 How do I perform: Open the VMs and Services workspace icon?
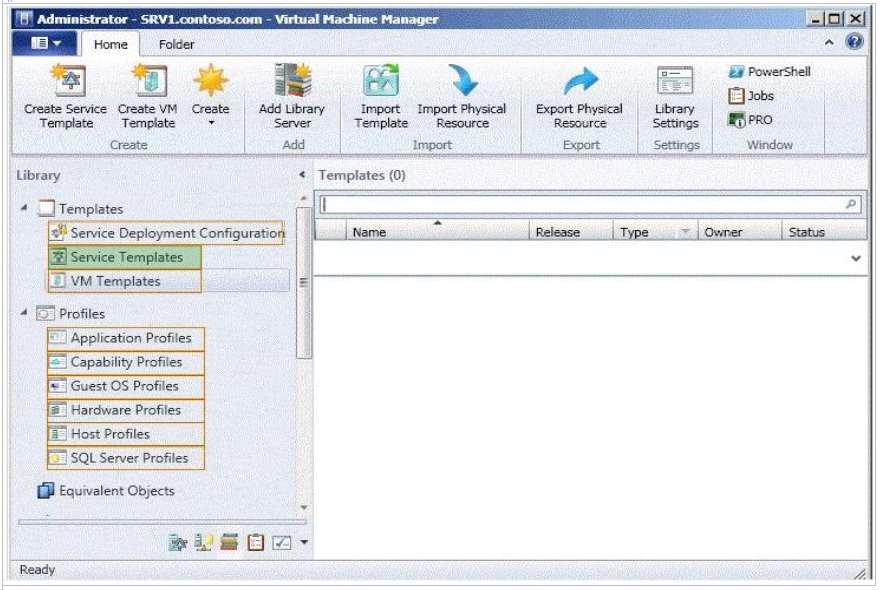pyautogui.click(x=177, y=542)
